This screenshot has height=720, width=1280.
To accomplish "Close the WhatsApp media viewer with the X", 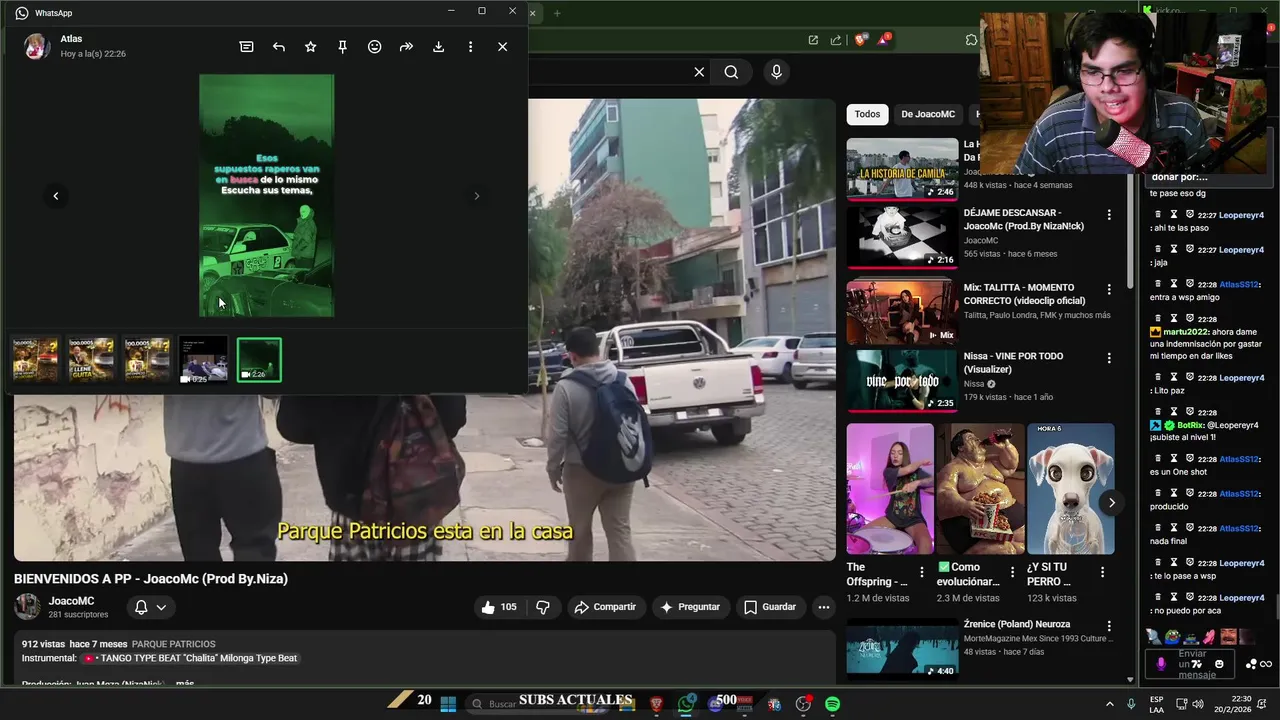I will click(x=502, y=47).
